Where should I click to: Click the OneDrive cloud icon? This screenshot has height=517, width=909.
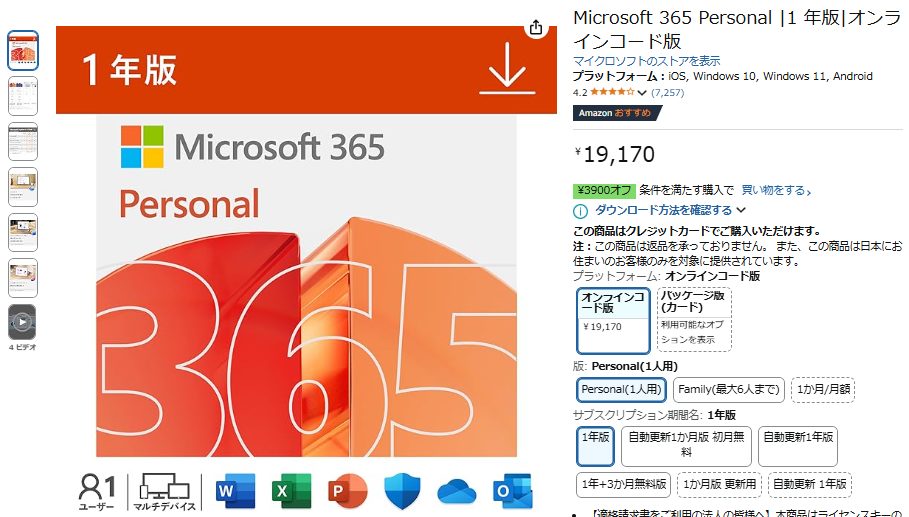point(457,491)
